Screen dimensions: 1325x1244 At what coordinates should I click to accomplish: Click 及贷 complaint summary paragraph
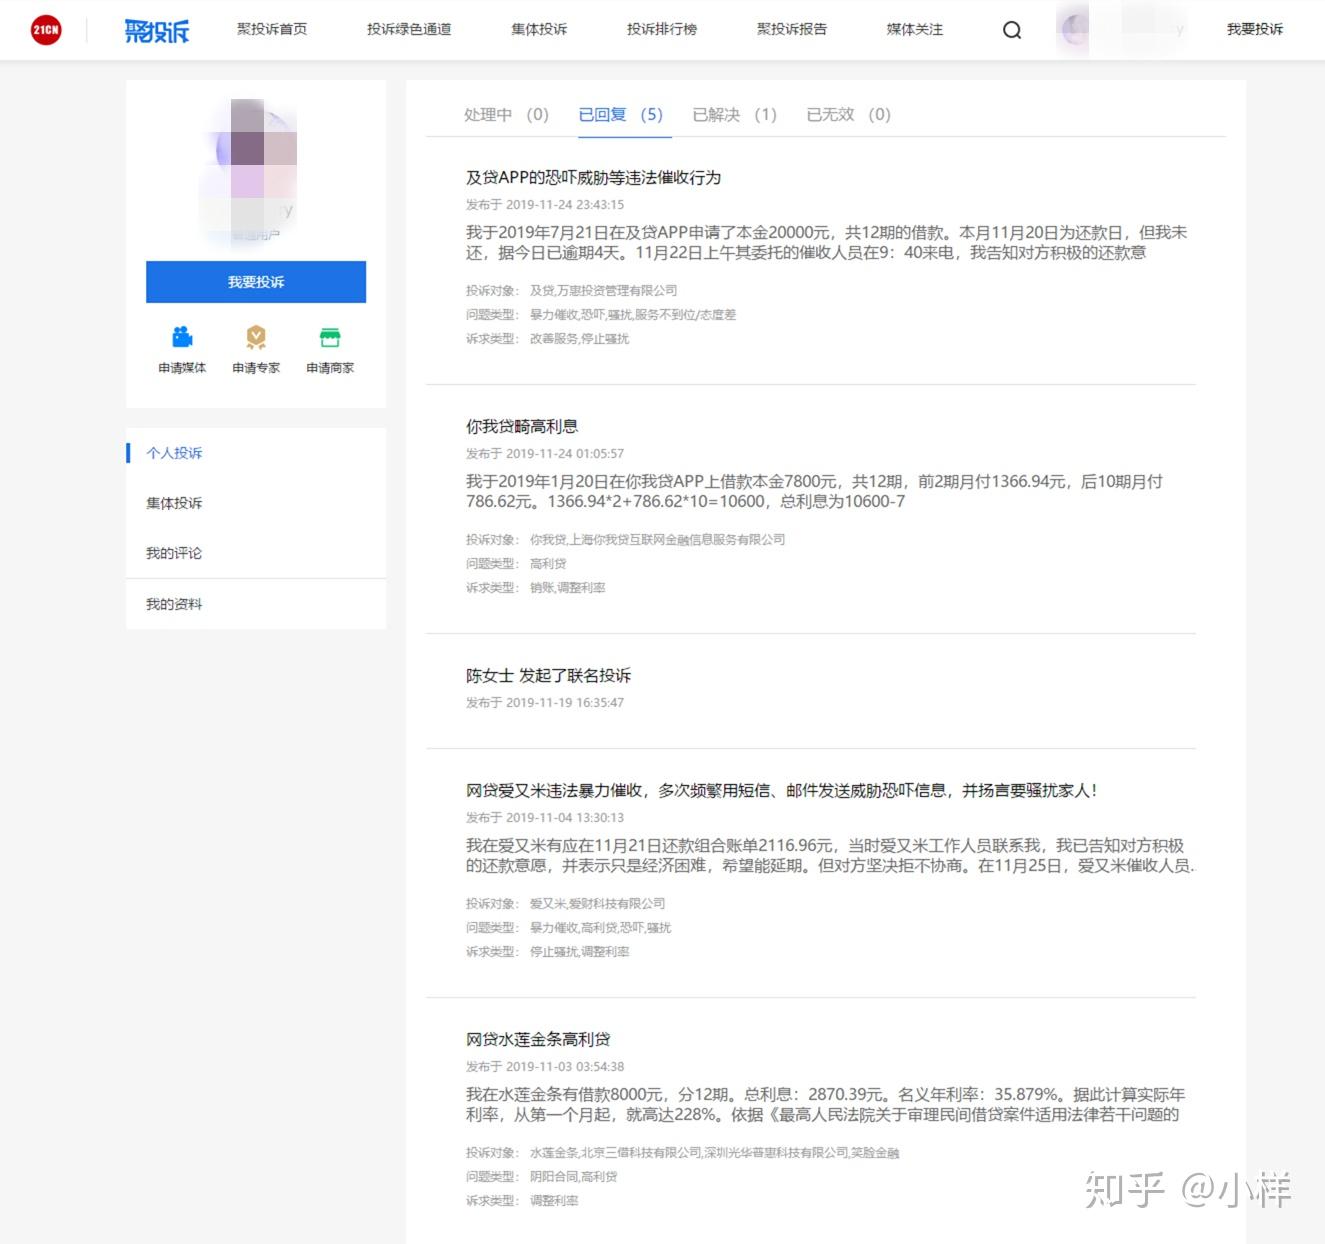coord(826,243)
